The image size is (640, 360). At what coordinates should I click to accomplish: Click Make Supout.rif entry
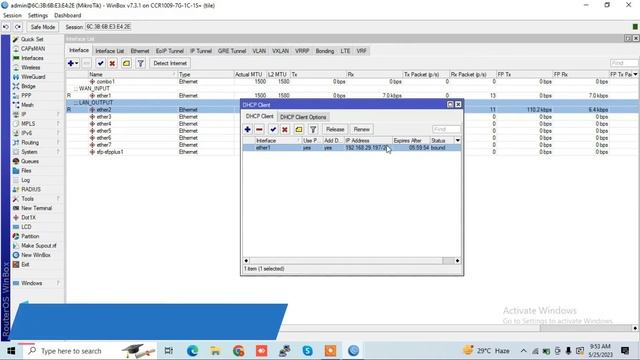pos(38,246)
